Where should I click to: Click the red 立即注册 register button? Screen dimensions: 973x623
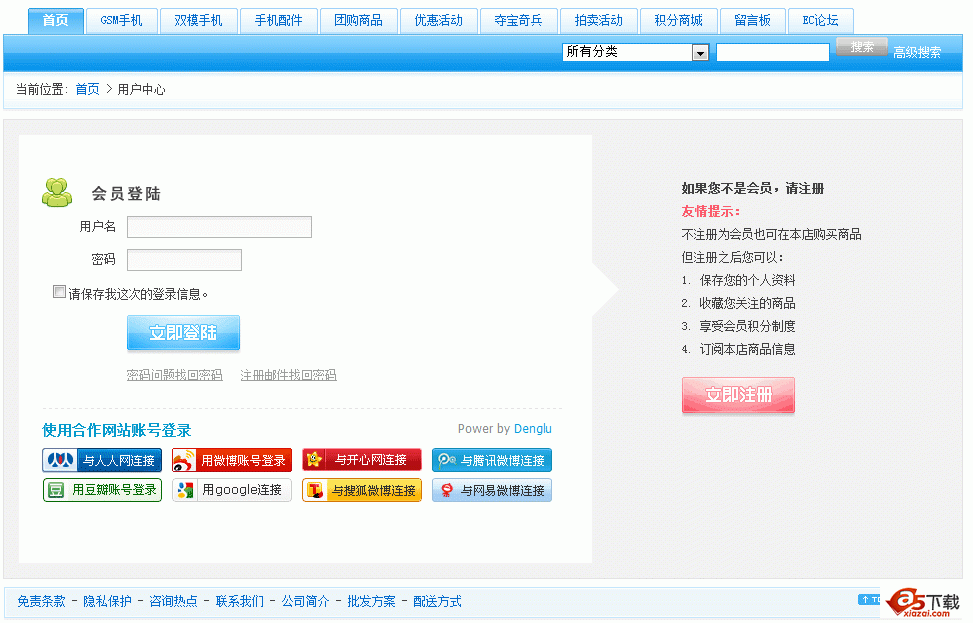tap(738, 395)
